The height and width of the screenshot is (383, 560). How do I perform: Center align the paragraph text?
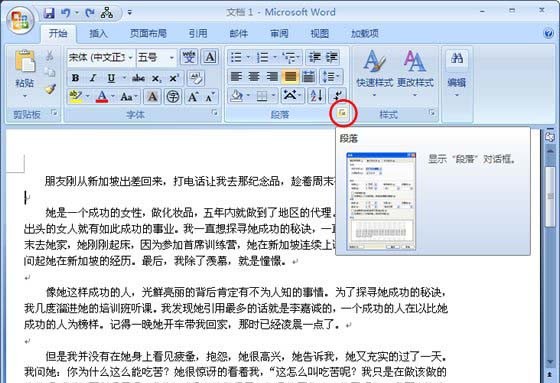pyautogui.click(x=254, y=76)
